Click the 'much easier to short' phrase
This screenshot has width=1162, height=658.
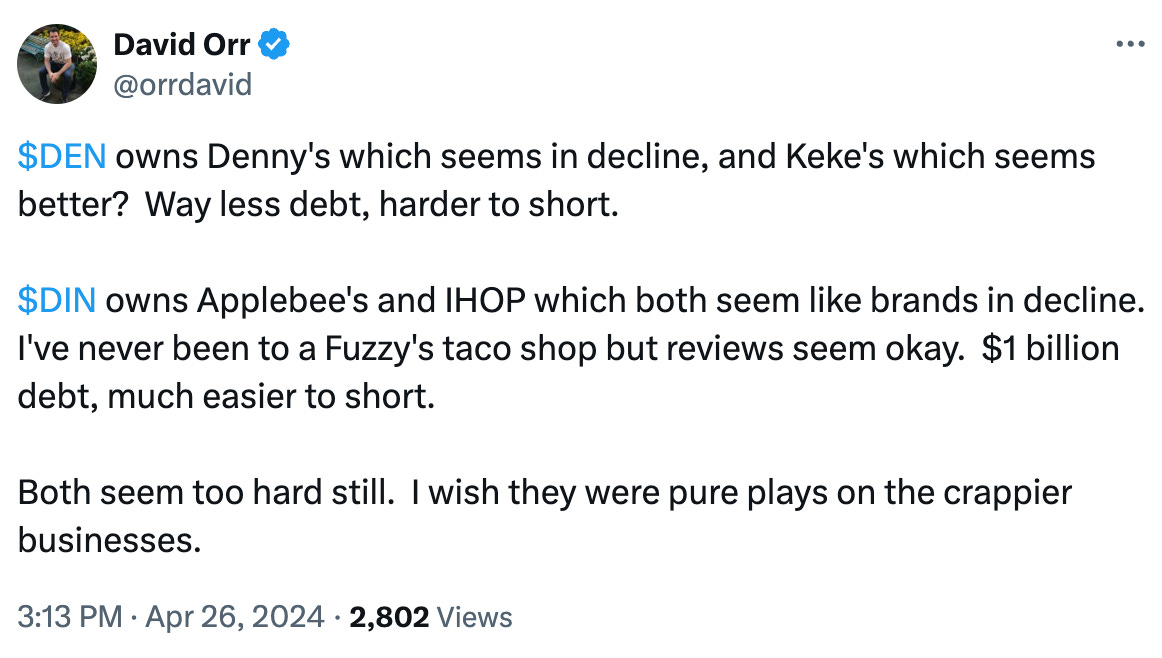tap(270, 396)
